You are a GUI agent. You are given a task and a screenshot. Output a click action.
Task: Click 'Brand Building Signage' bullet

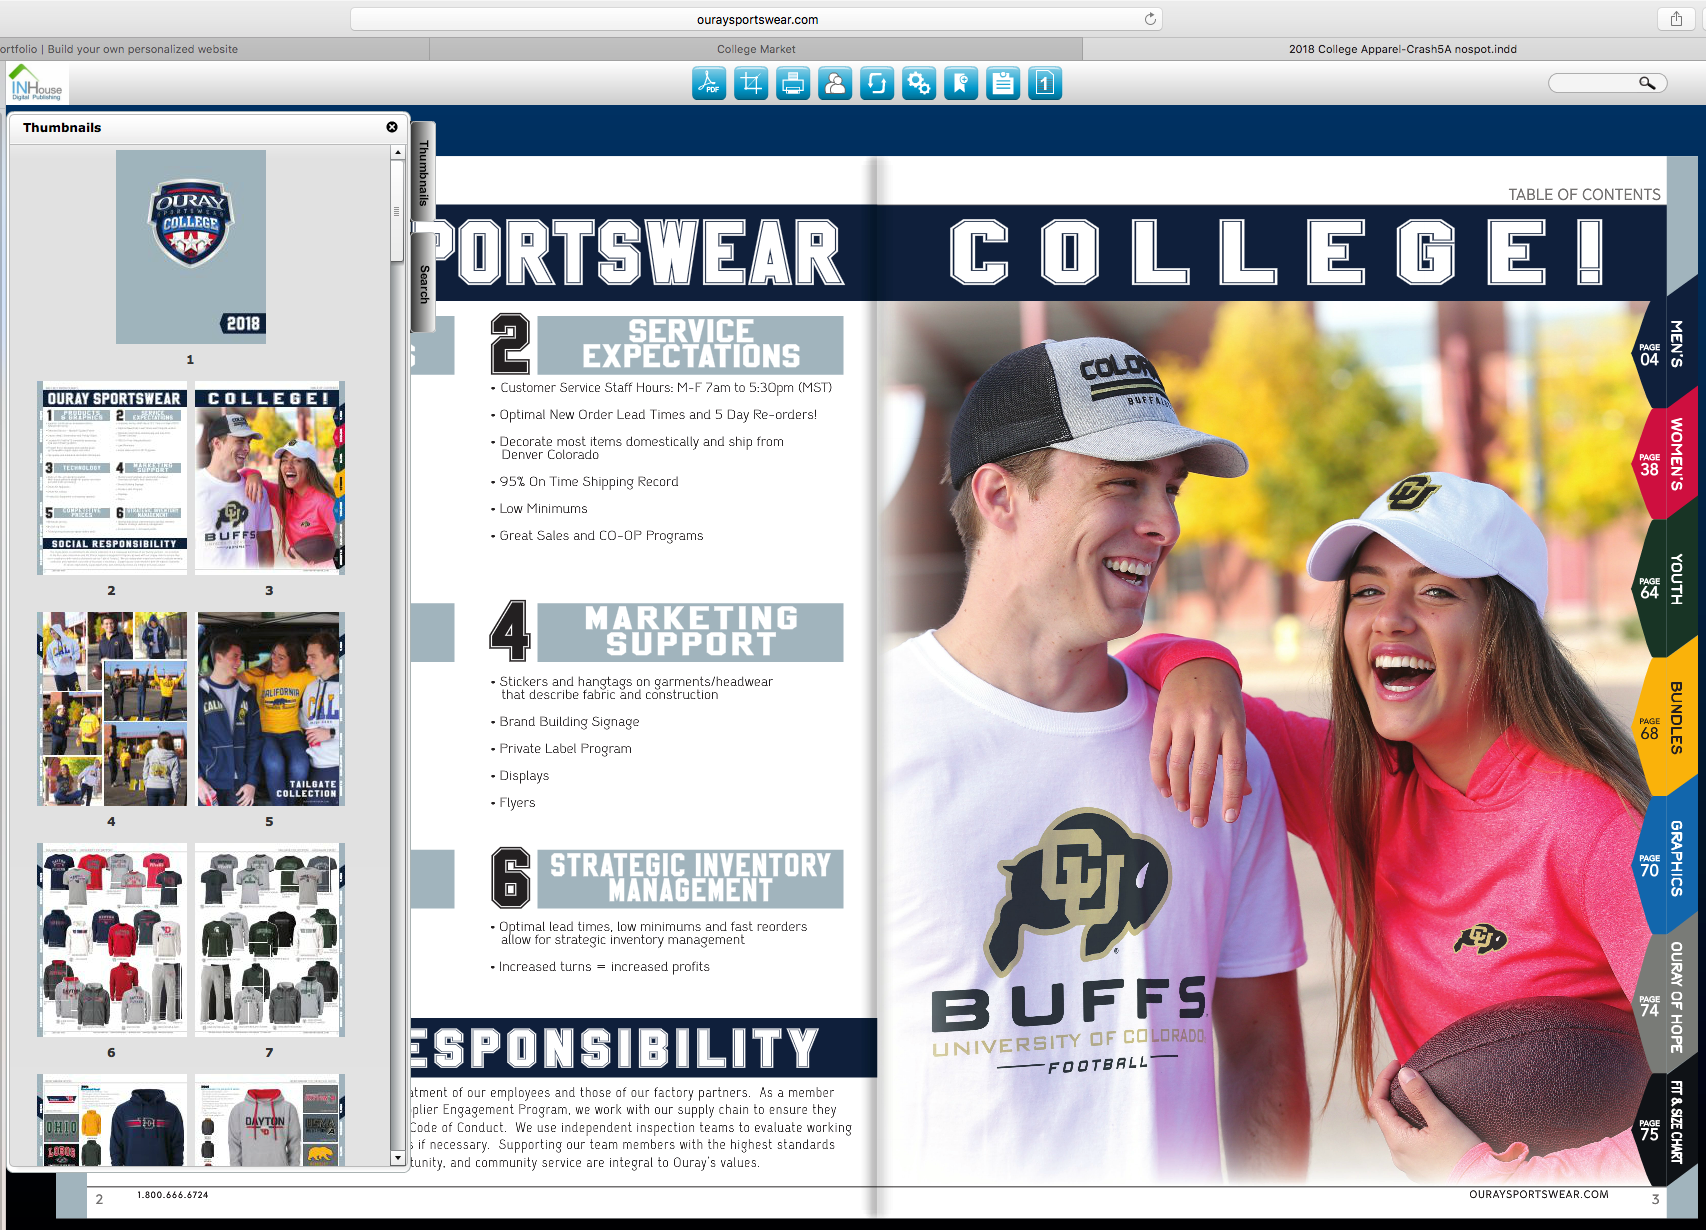coord(569,722)
